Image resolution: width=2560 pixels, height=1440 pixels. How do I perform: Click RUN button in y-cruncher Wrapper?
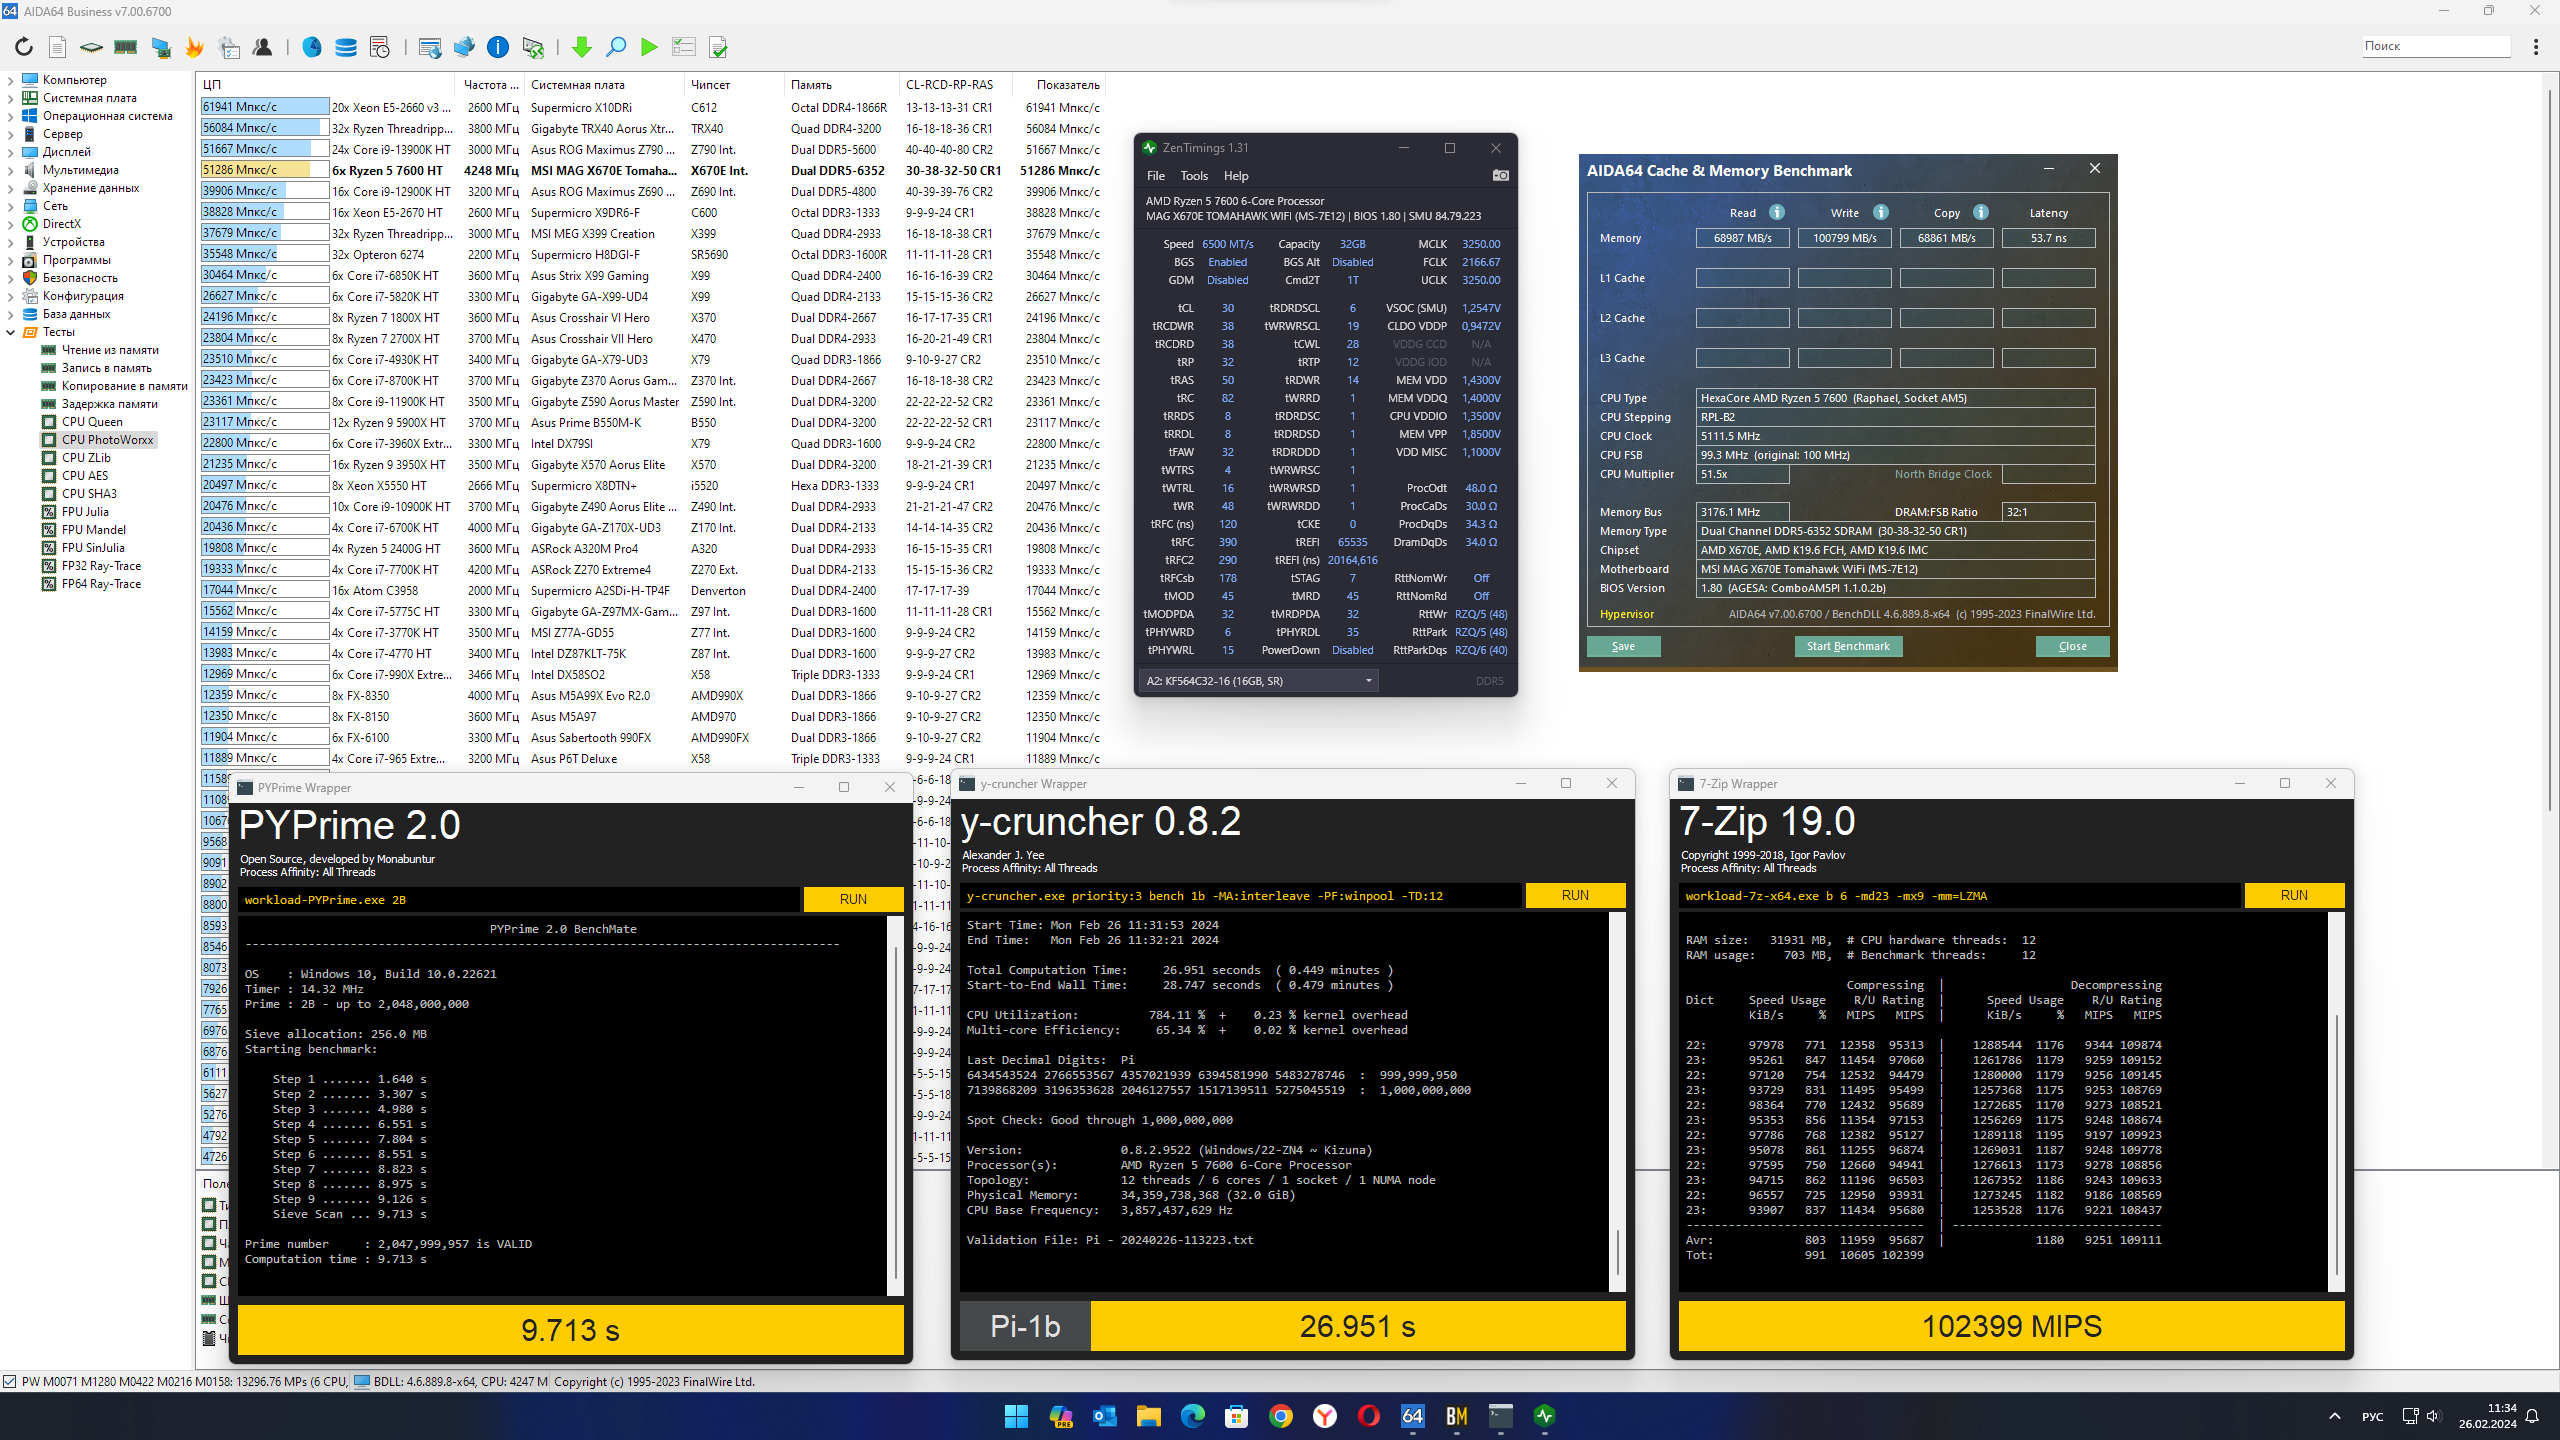click(1574, 895)
